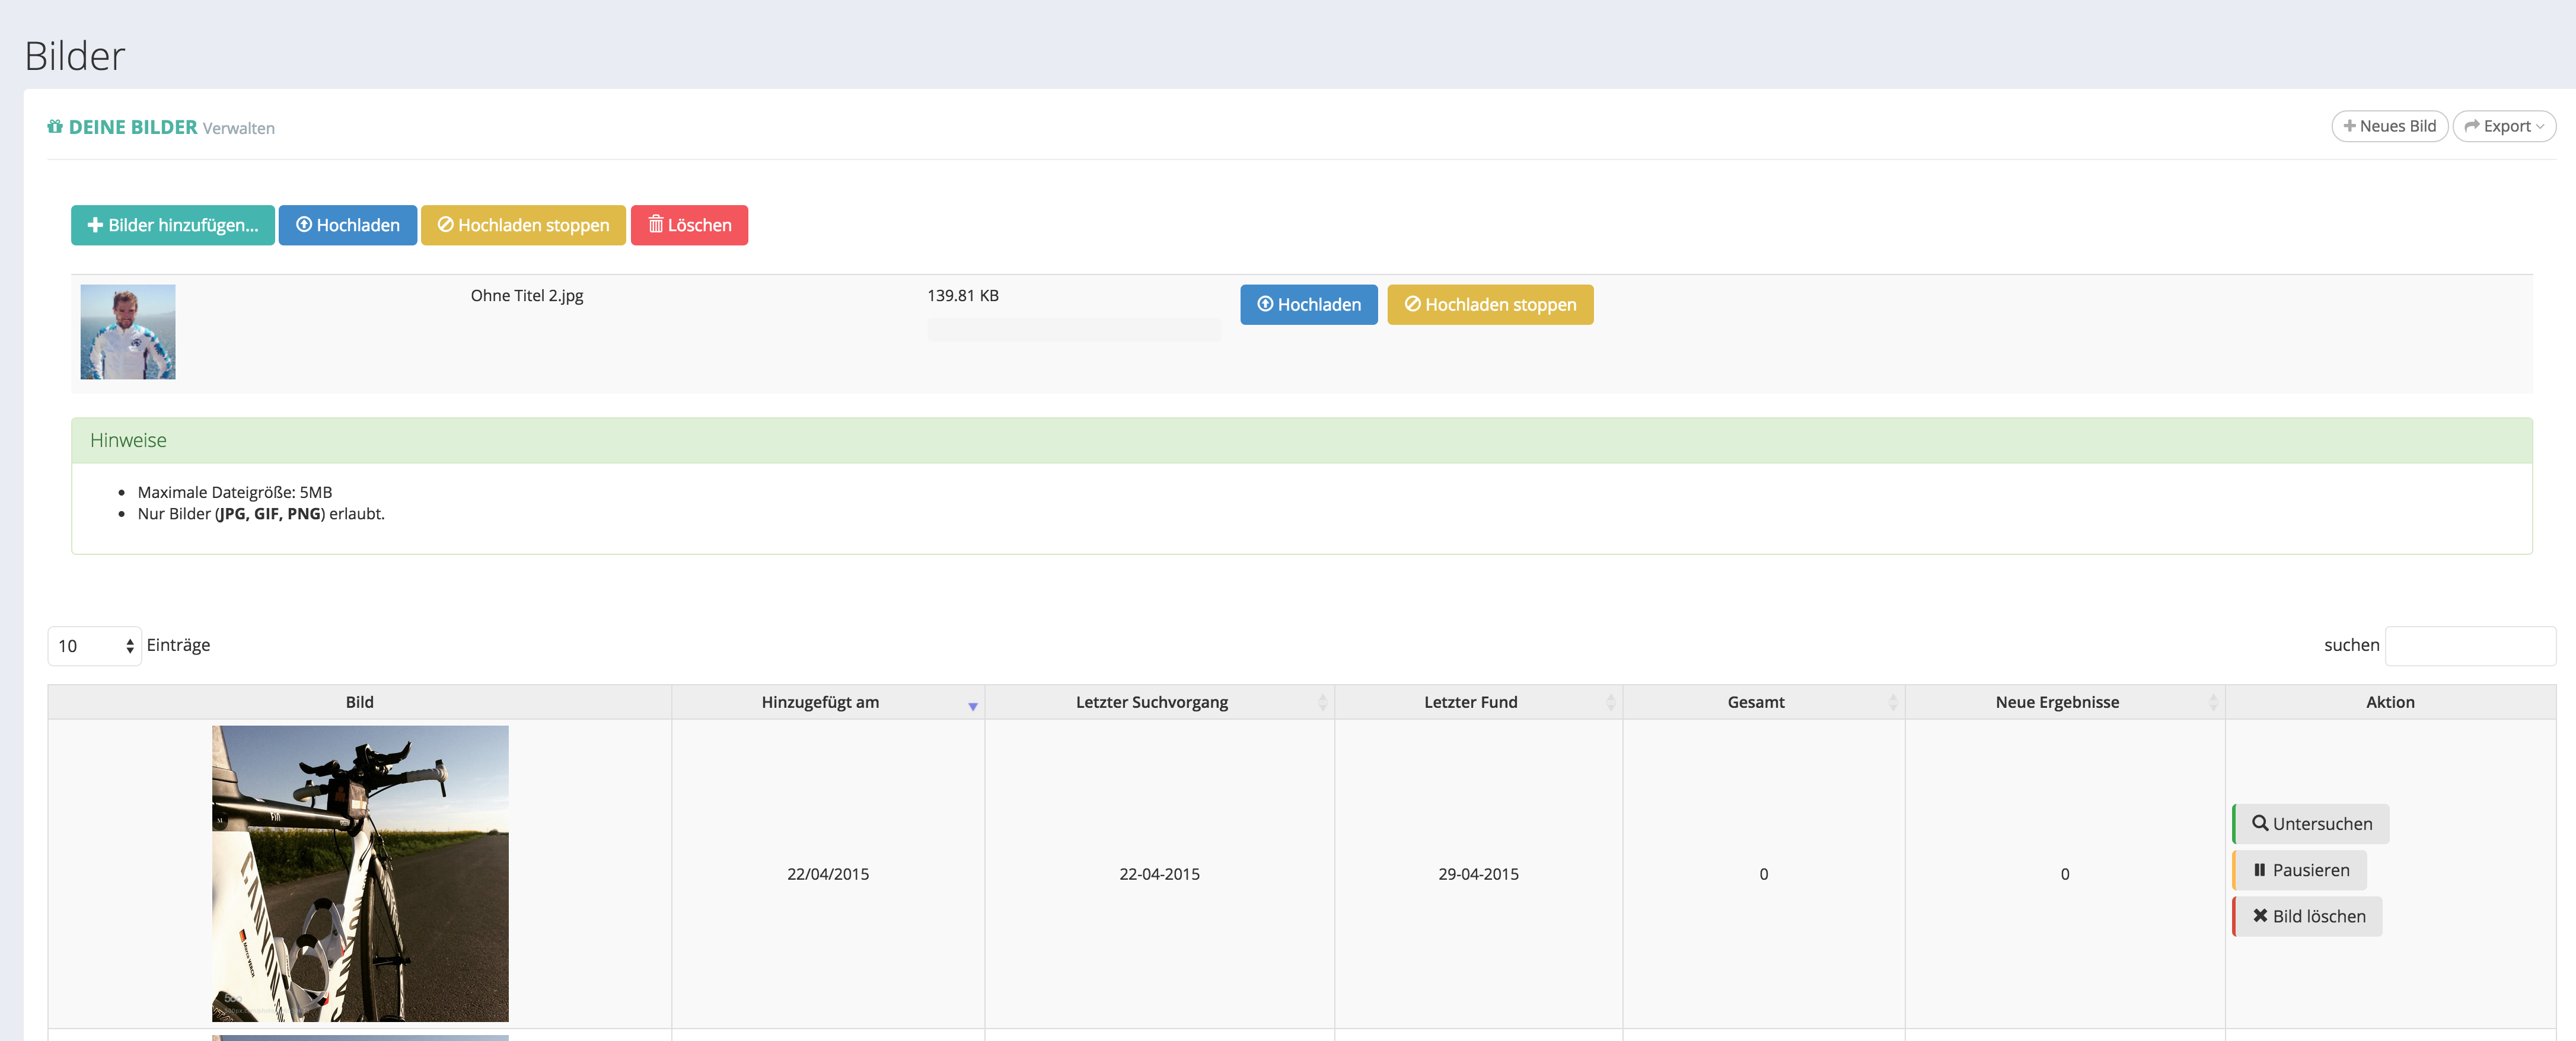The image size is (2576, 1041).
Task: Click the 22-04-2015 Letzter Suchvorgang cell
Action: [1159, 874]
